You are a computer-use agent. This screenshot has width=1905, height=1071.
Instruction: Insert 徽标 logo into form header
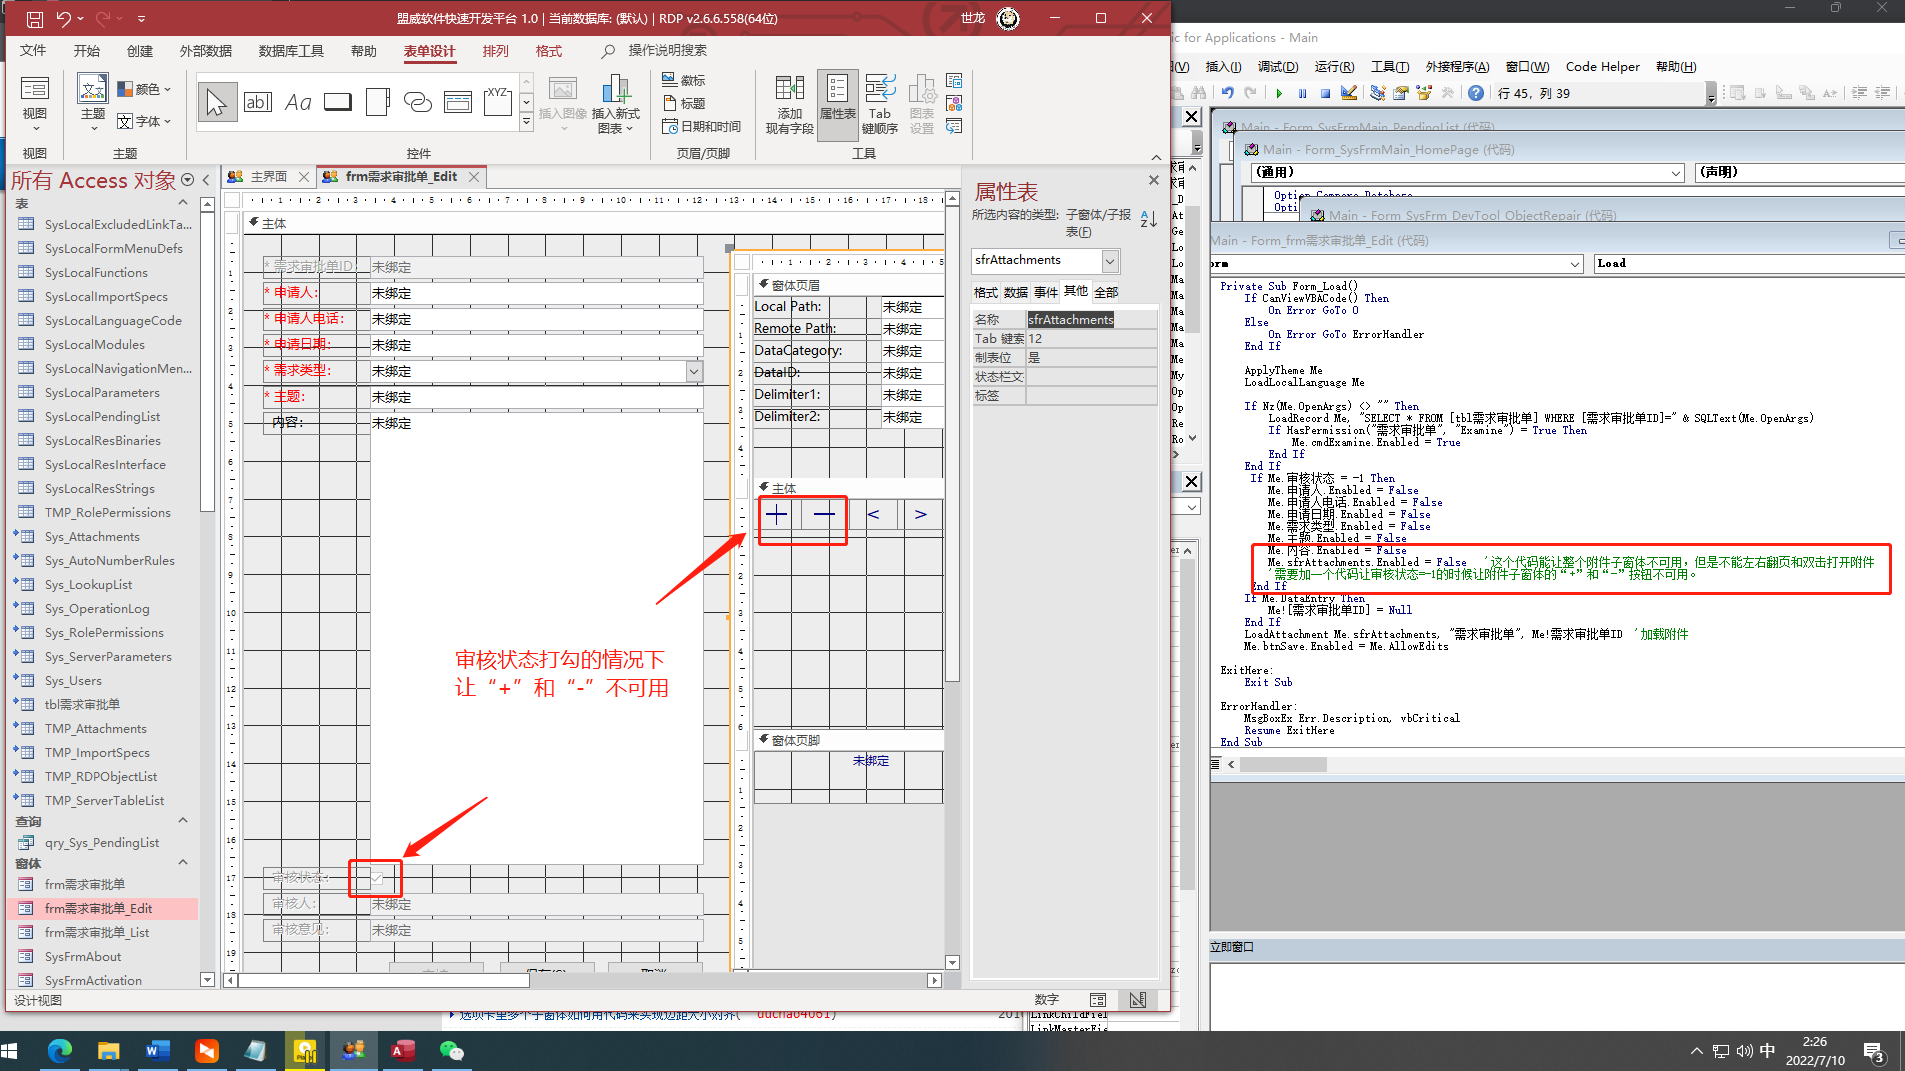pos(684,80)
